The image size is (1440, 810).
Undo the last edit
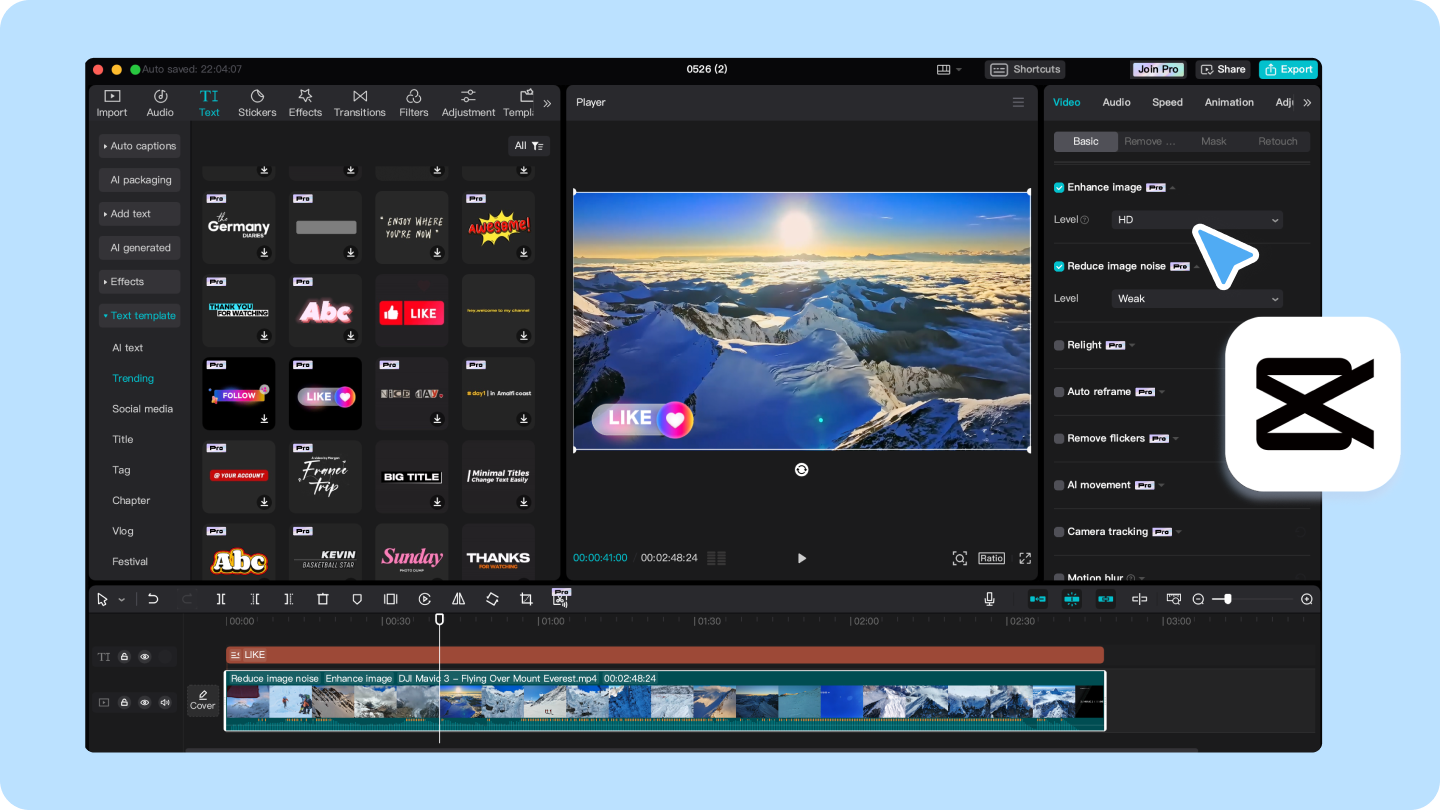153,599
